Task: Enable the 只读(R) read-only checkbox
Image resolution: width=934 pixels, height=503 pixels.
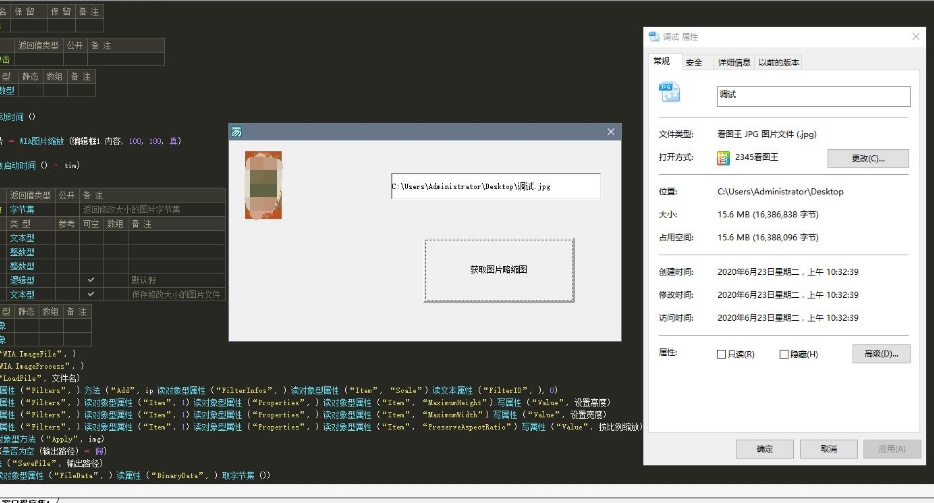Action: pyautogui.click(x=722, y=354)
